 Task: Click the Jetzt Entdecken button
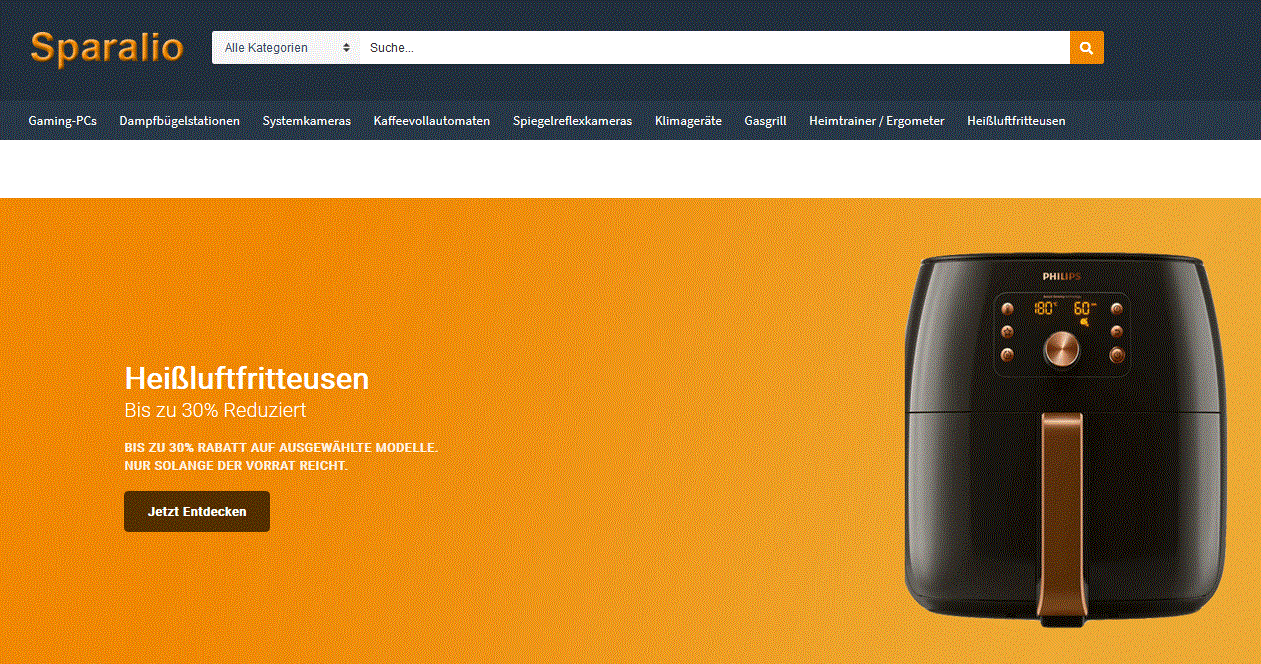coord(197,511)
